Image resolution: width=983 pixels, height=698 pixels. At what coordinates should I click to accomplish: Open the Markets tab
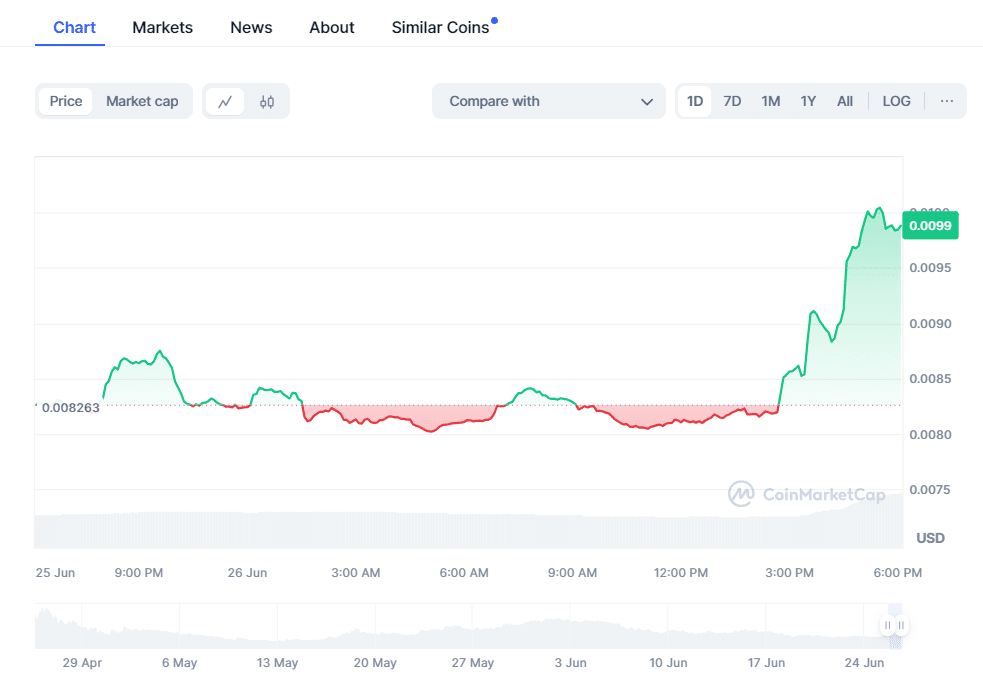[x=162, y=28]
